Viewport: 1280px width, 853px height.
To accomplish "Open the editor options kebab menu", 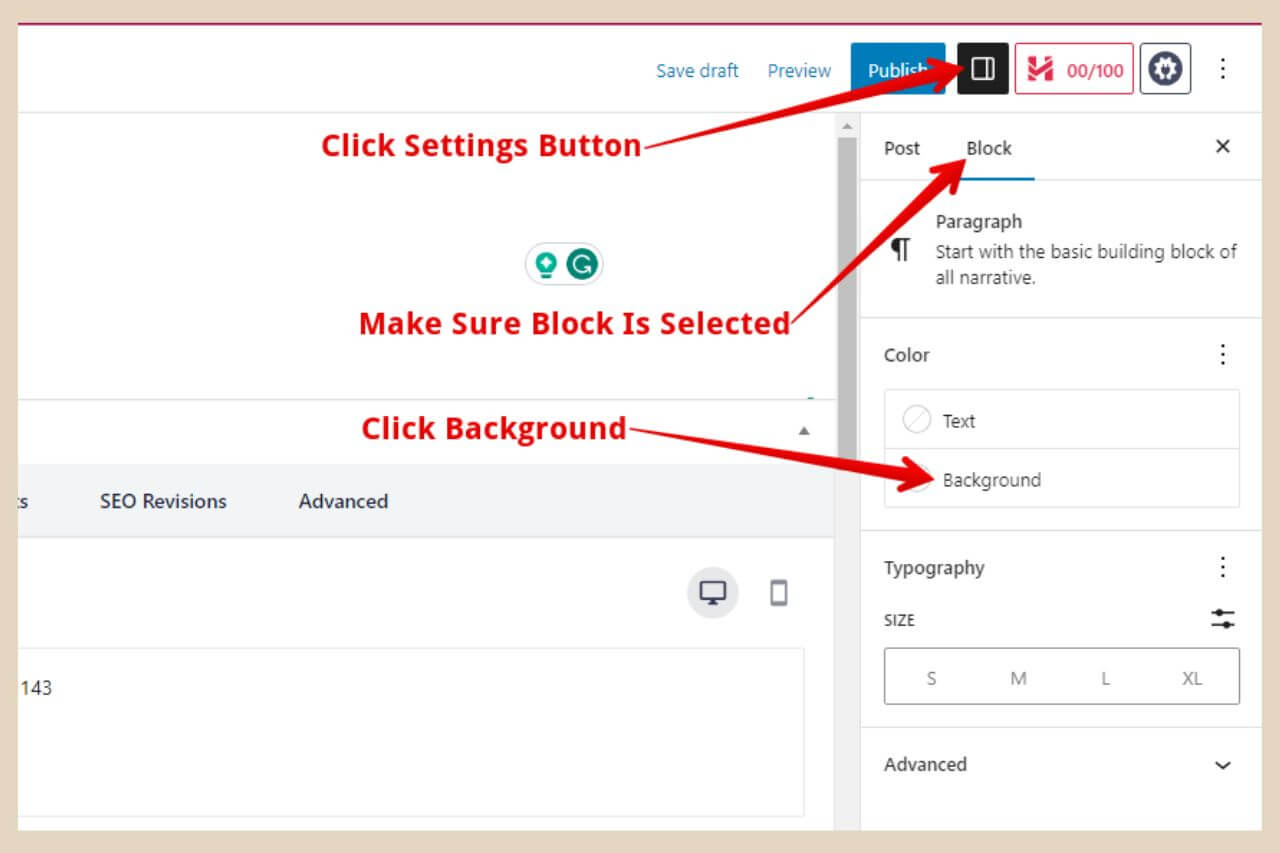I will [x=1223, y=69].
